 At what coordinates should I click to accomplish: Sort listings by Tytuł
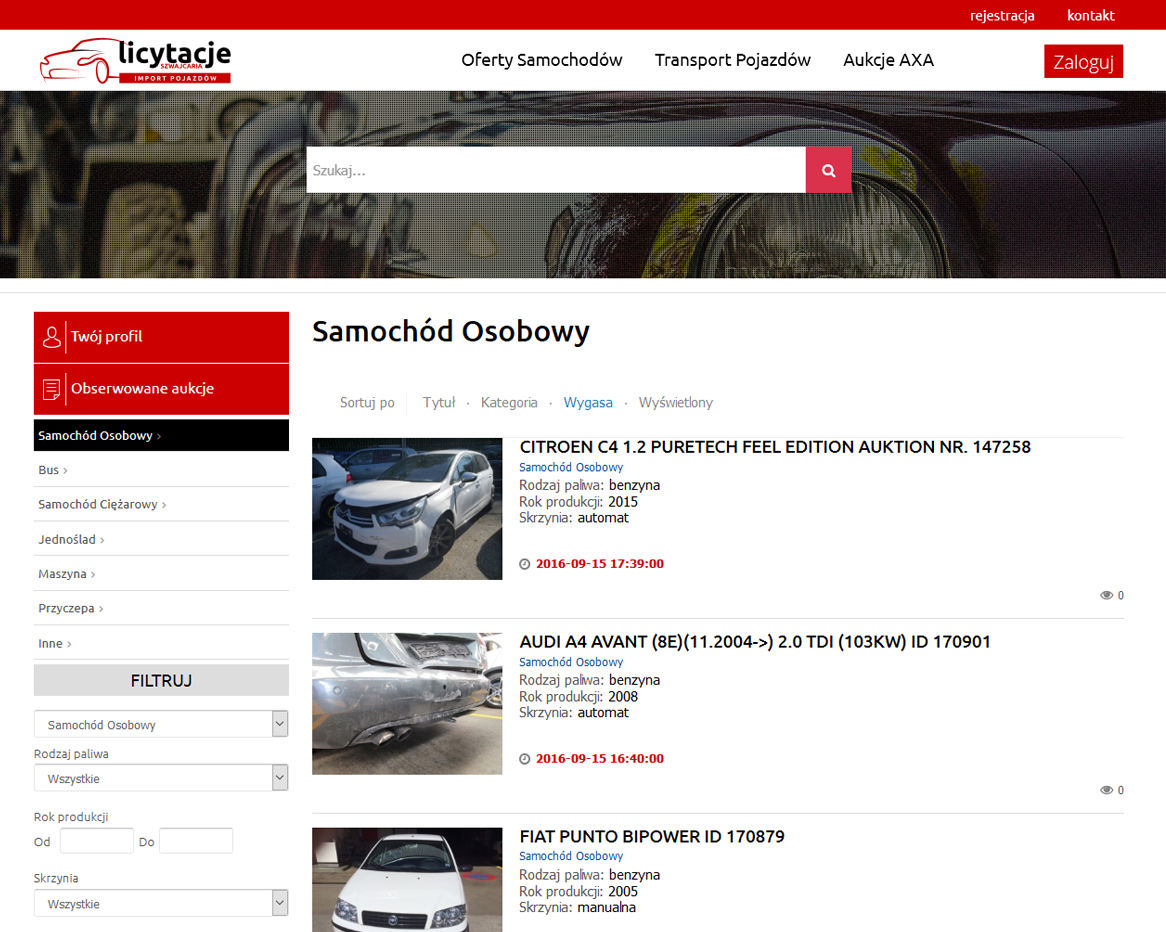439,402
